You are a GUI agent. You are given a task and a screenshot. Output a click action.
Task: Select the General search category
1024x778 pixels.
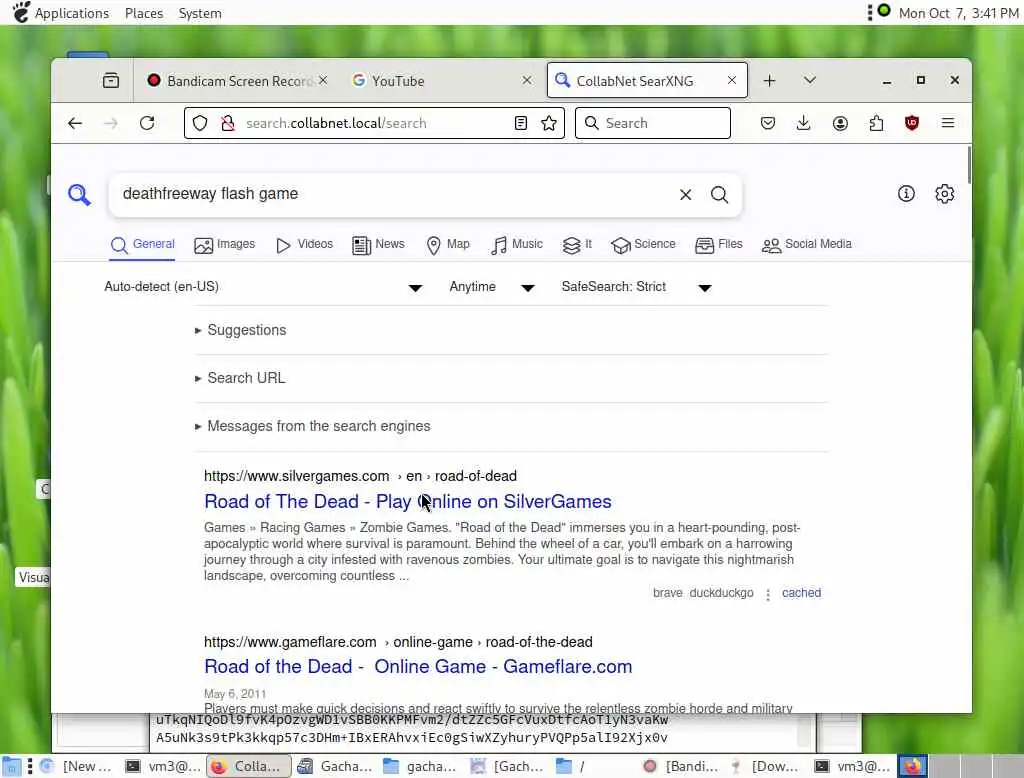pos(142,244)
